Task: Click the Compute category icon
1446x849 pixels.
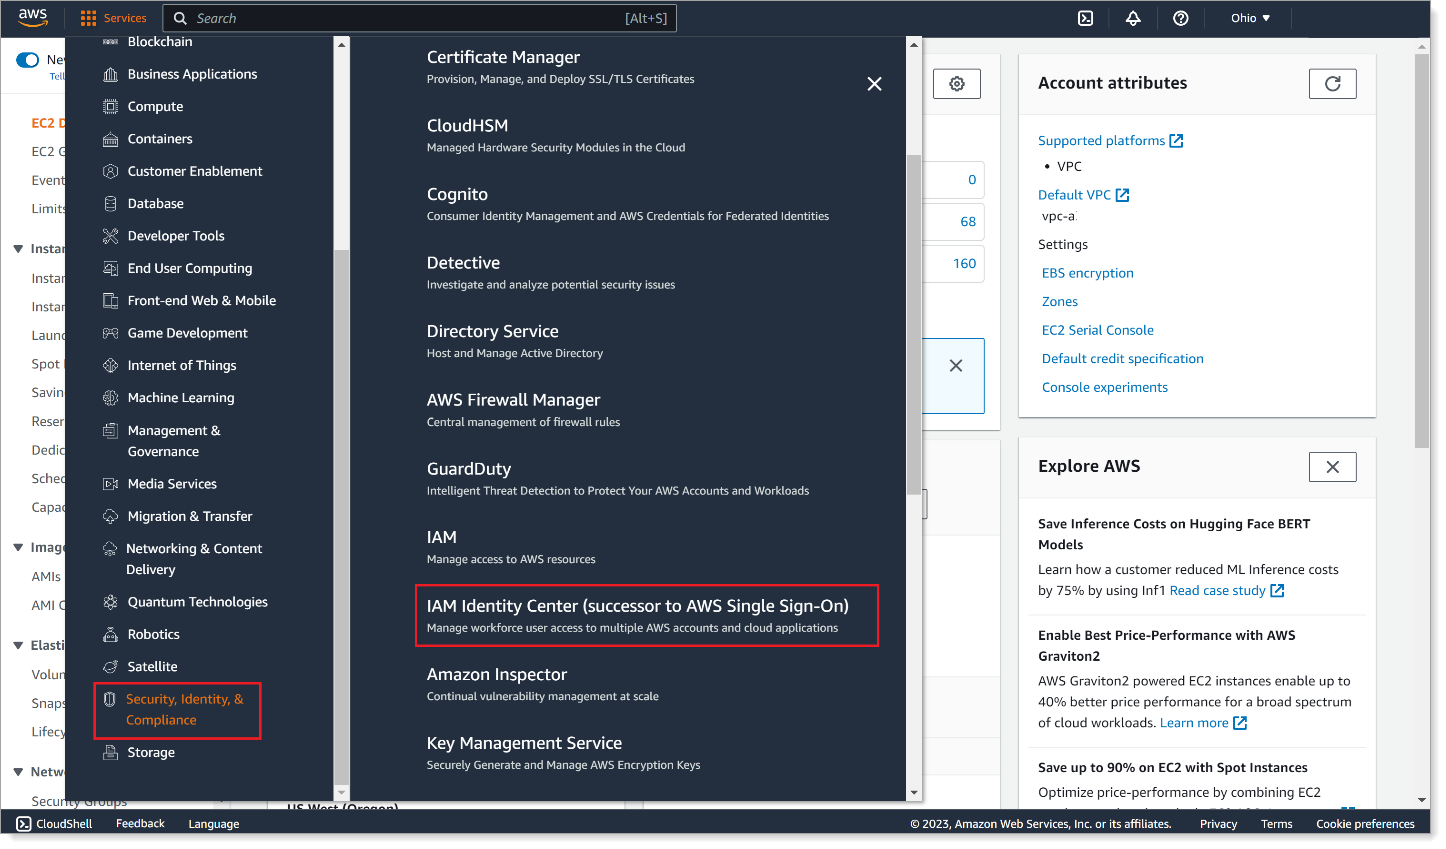Action: 111,107
